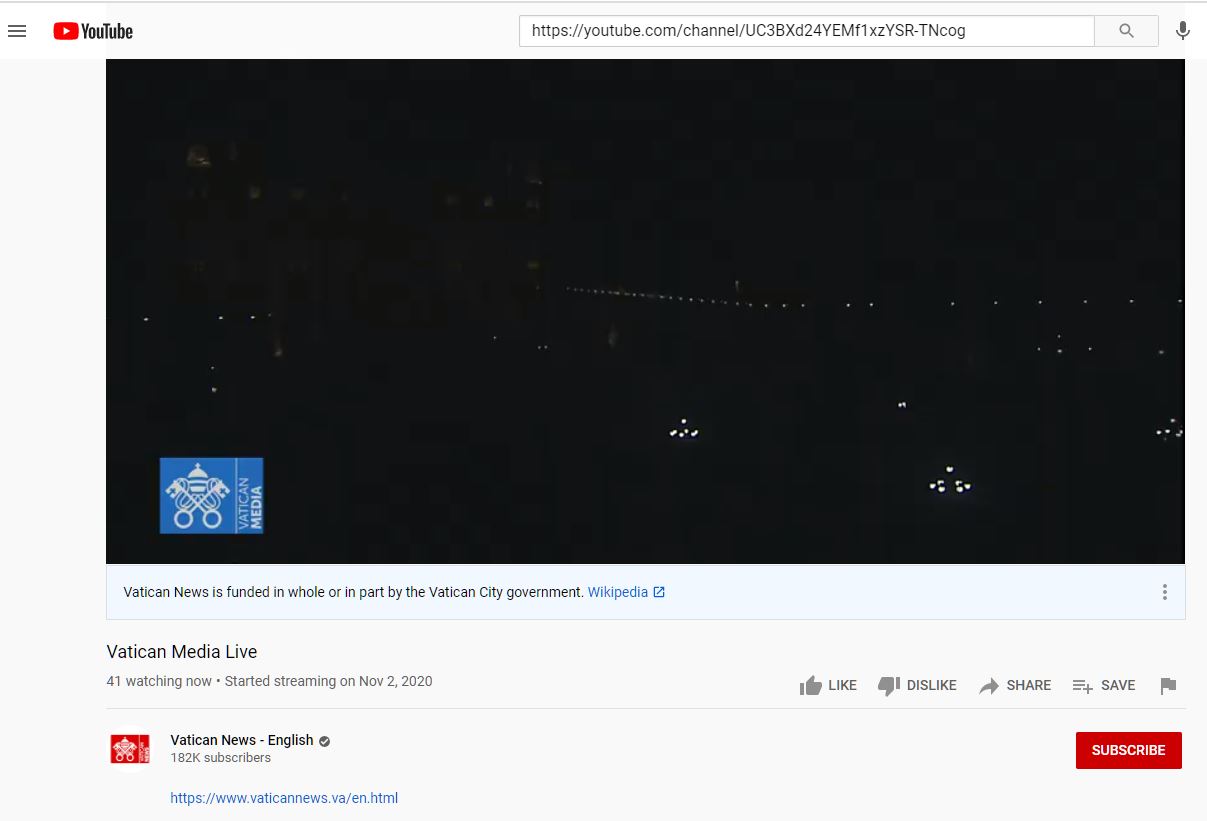
Task: Click the Vatican Media watermark logo
Action: (x=211, y=495)
